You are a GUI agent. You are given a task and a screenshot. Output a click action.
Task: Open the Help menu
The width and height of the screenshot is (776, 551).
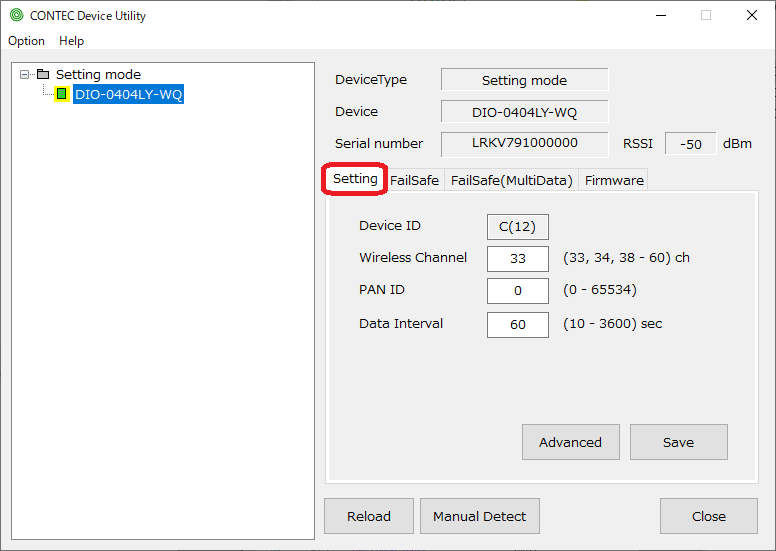(x=71, y=41)
